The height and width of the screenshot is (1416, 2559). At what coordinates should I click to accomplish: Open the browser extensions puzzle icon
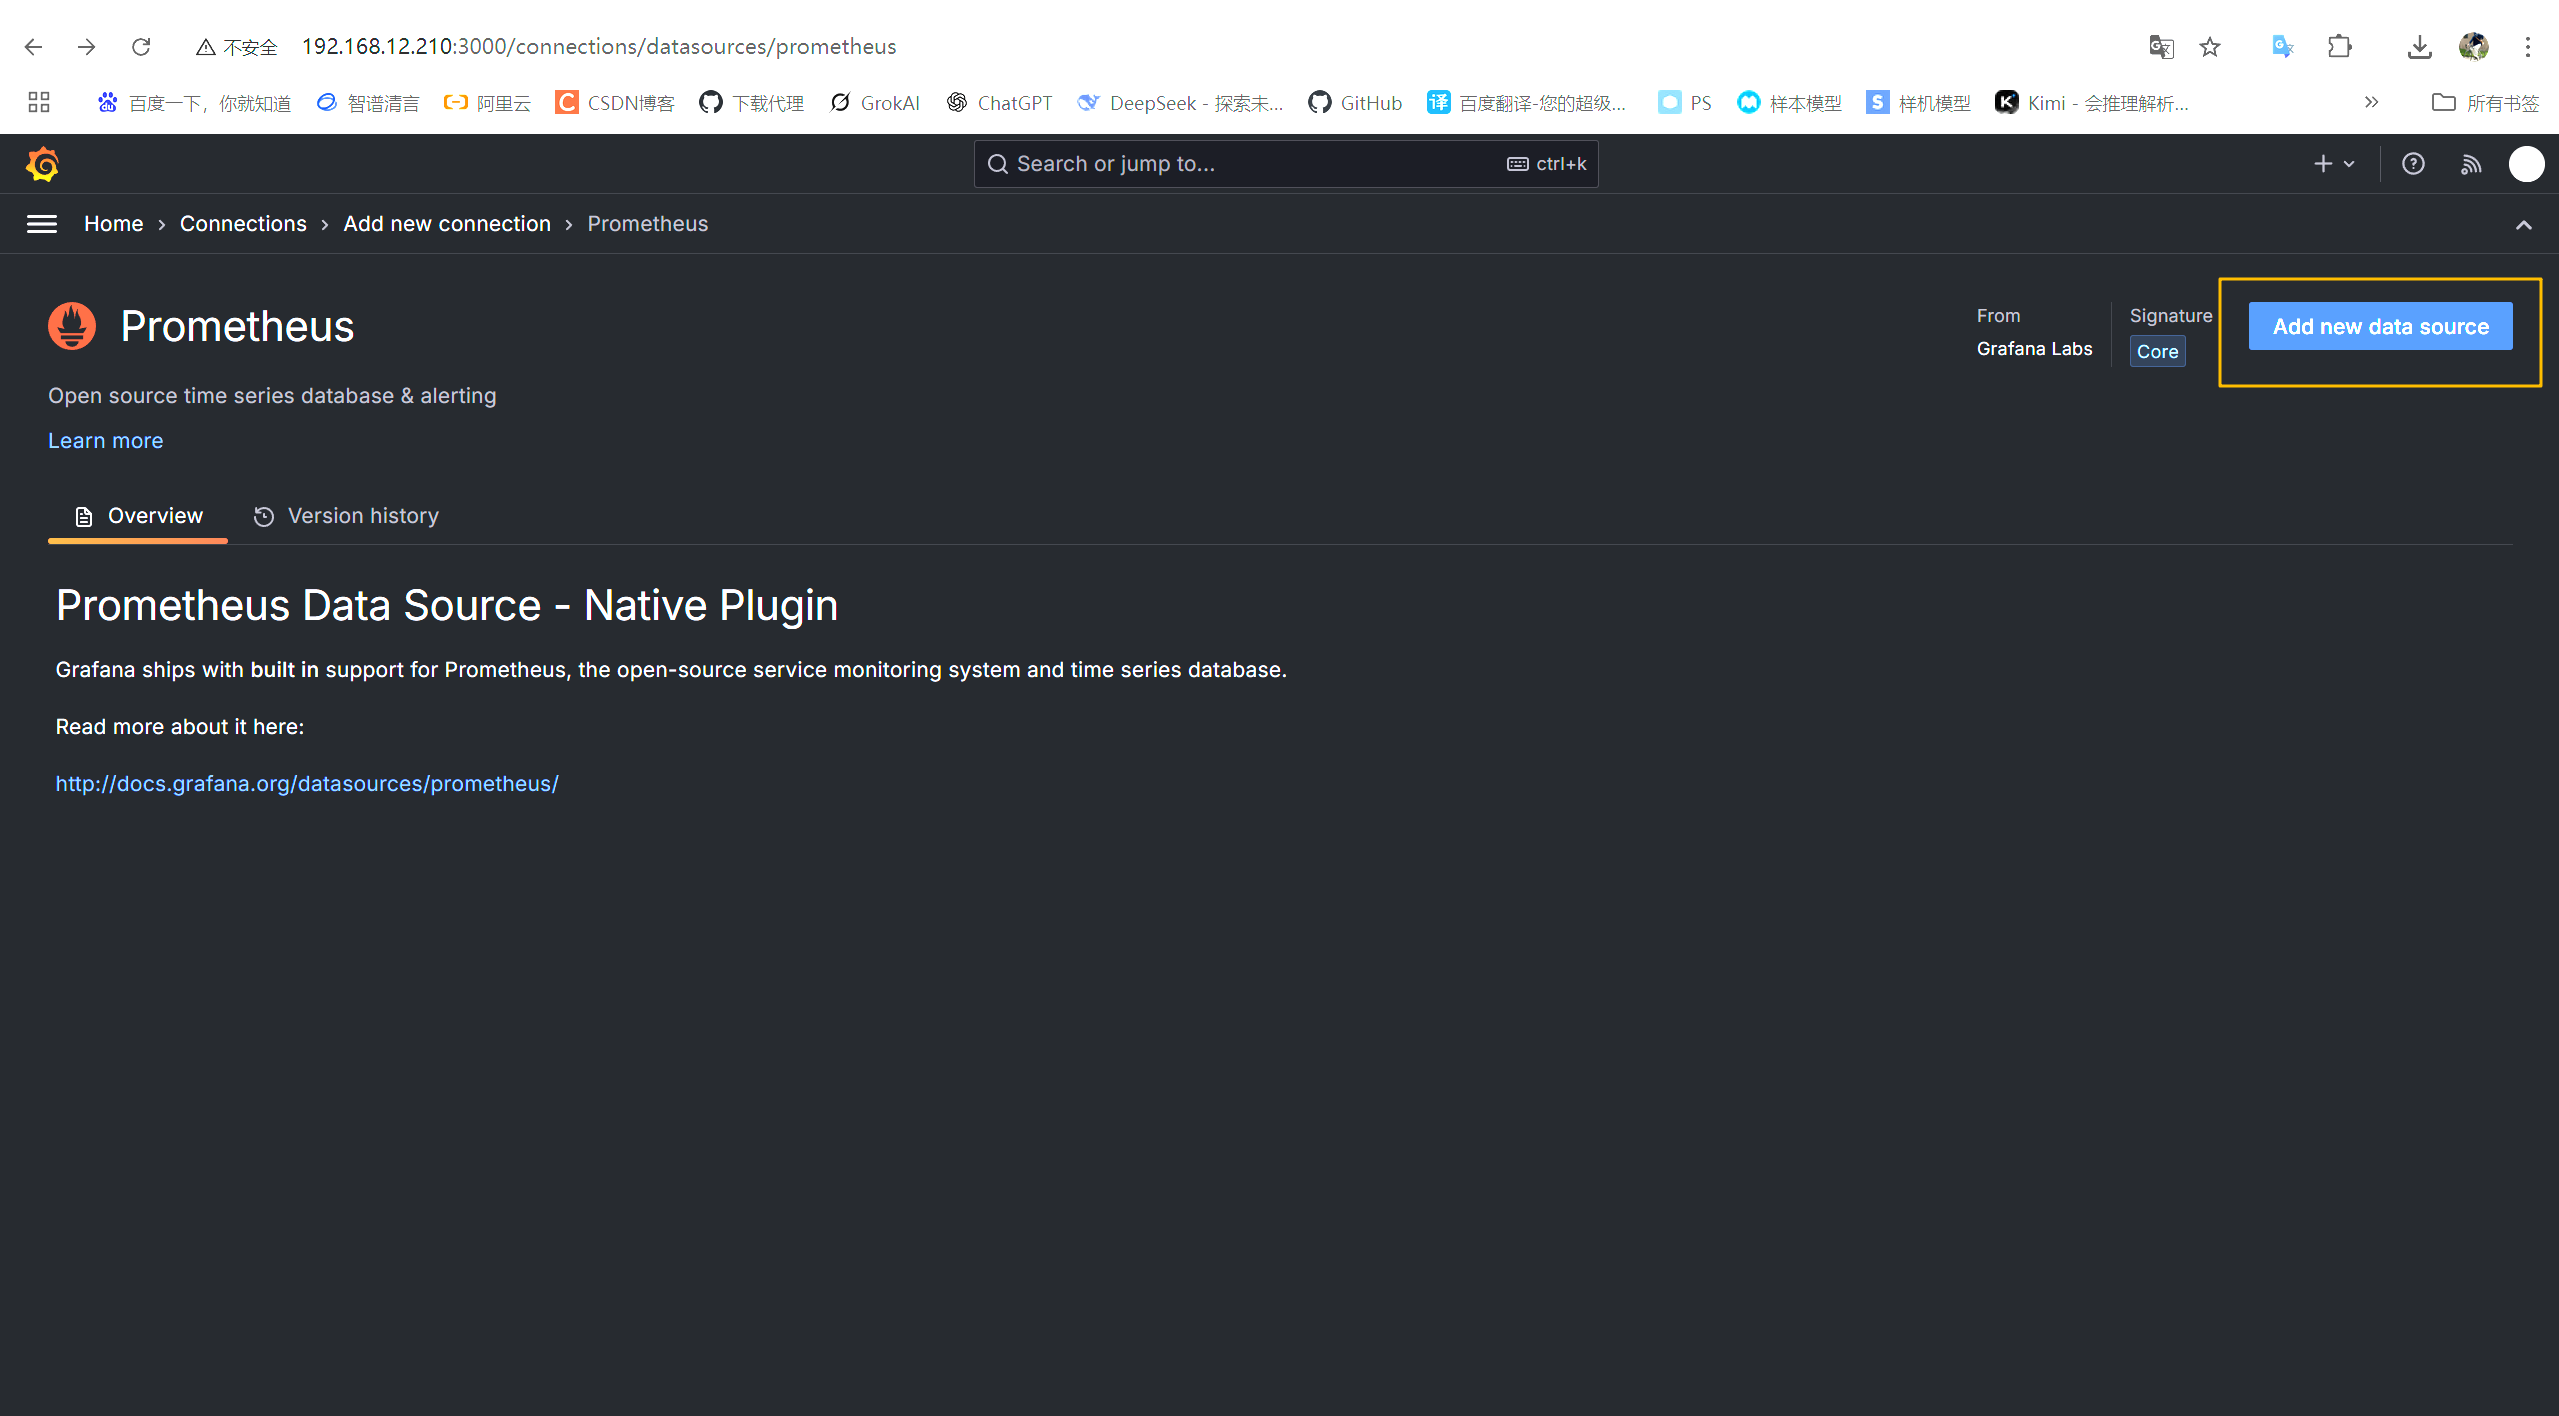coord(2339,47)
